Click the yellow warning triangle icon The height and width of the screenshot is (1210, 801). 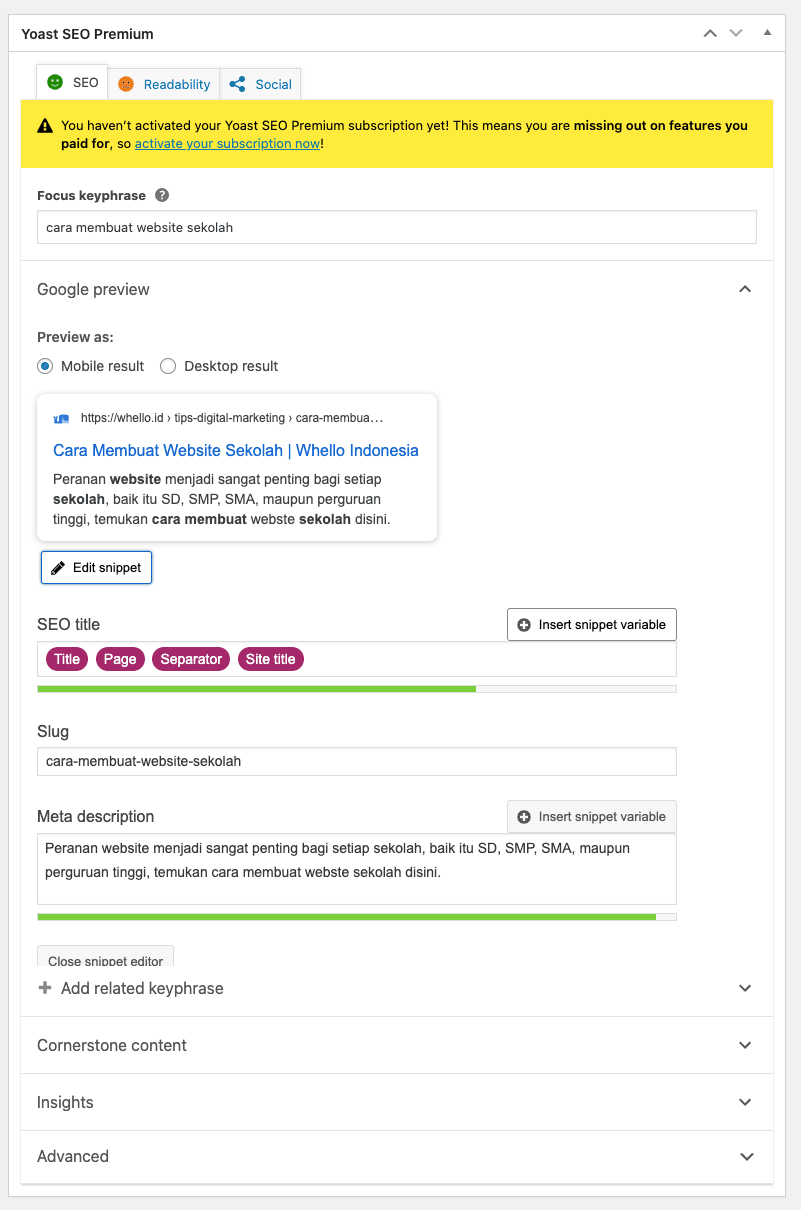point(45,126)
